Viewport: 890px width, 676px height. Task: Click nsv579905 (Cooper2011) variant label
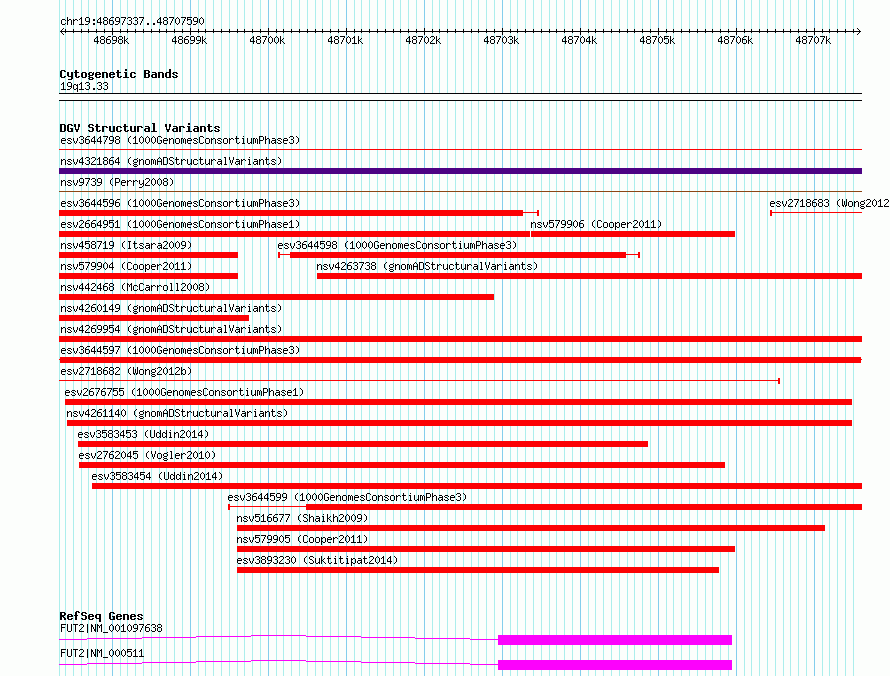[x=302, y=539]
